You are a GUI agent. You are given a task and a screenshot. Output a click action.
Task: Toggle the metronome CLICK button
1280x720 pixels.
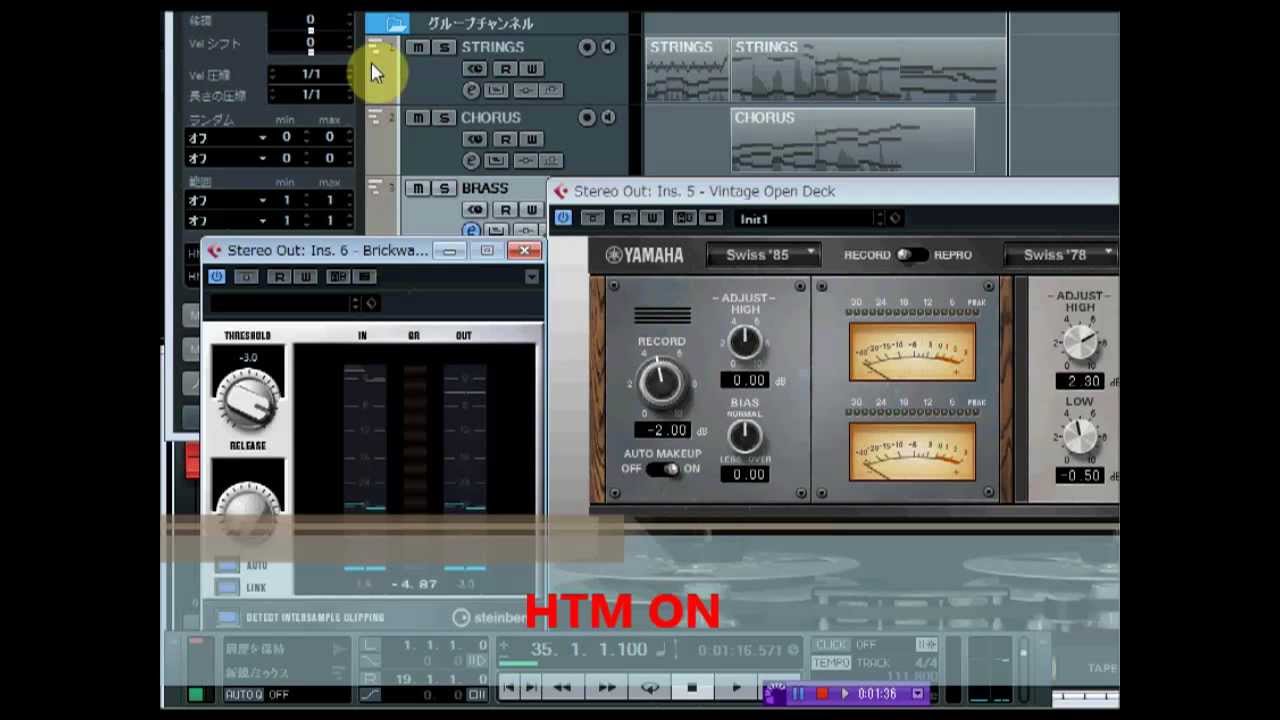831,645
